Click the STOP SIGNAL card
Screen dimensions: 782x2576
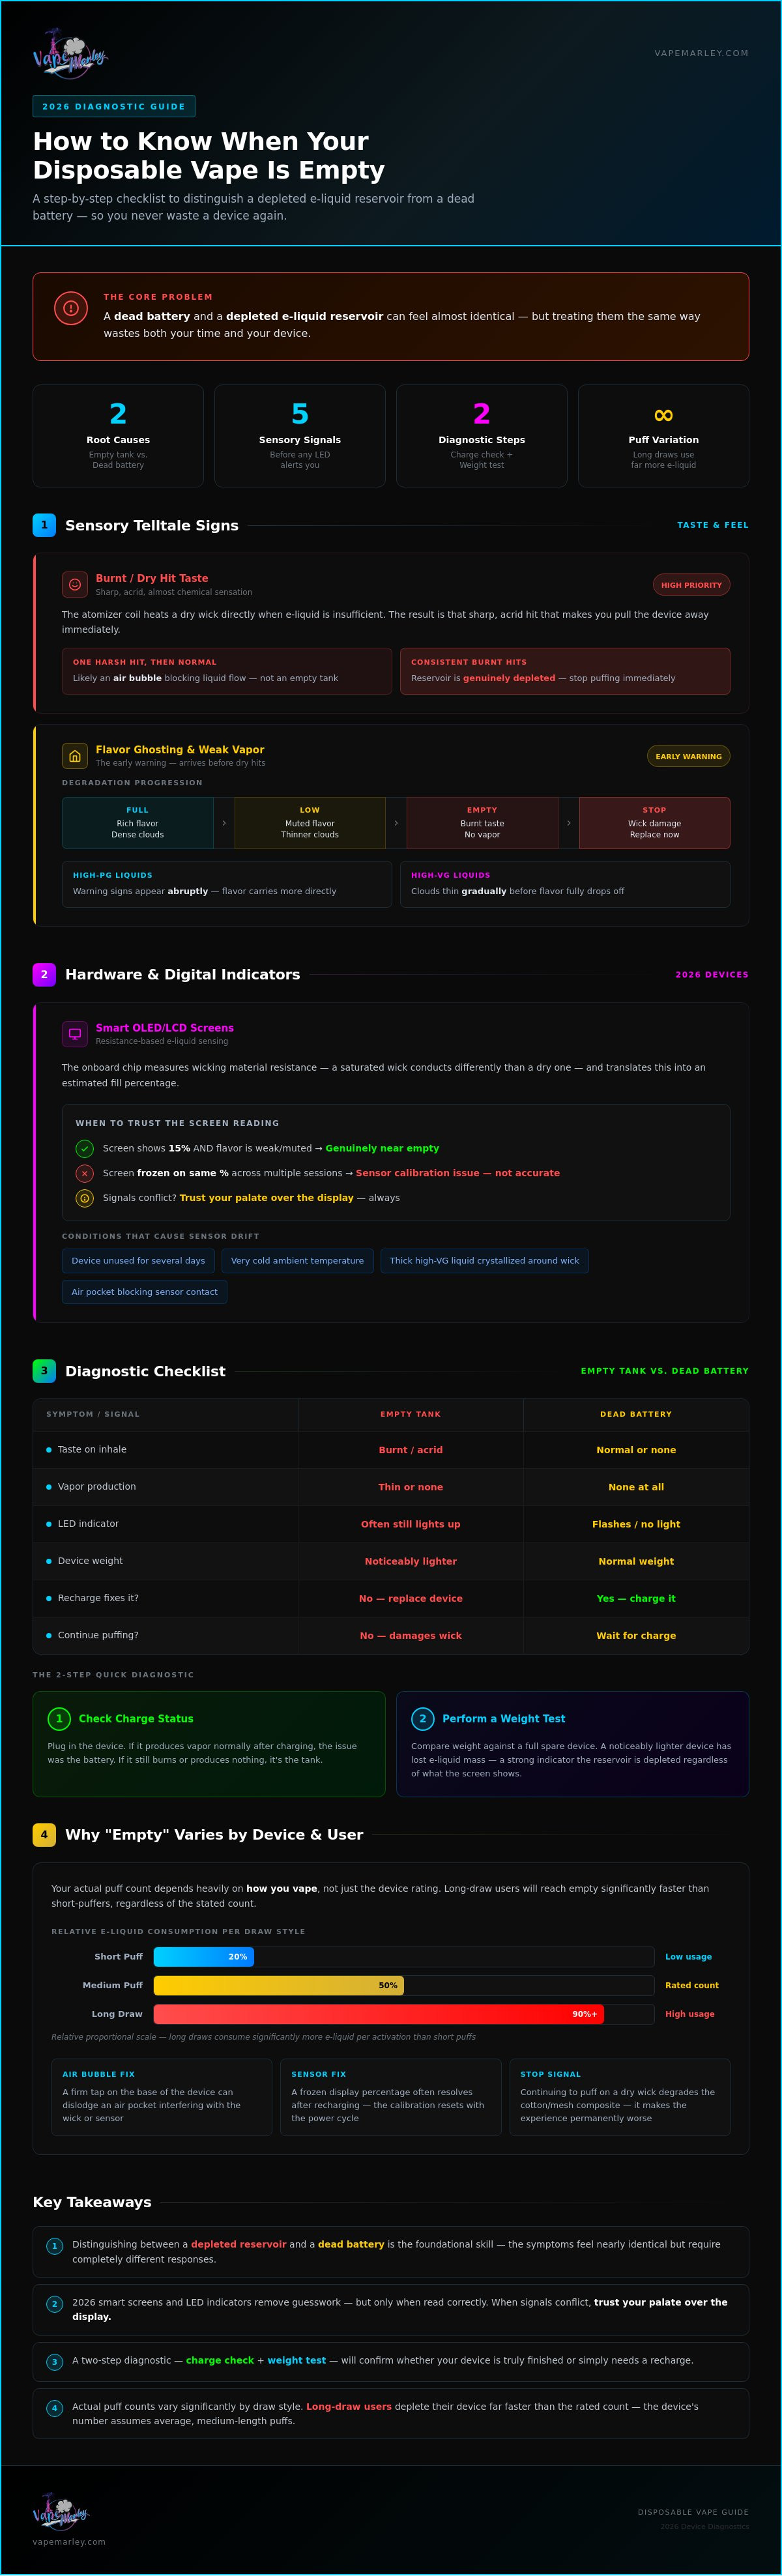tap(620, 2098)
